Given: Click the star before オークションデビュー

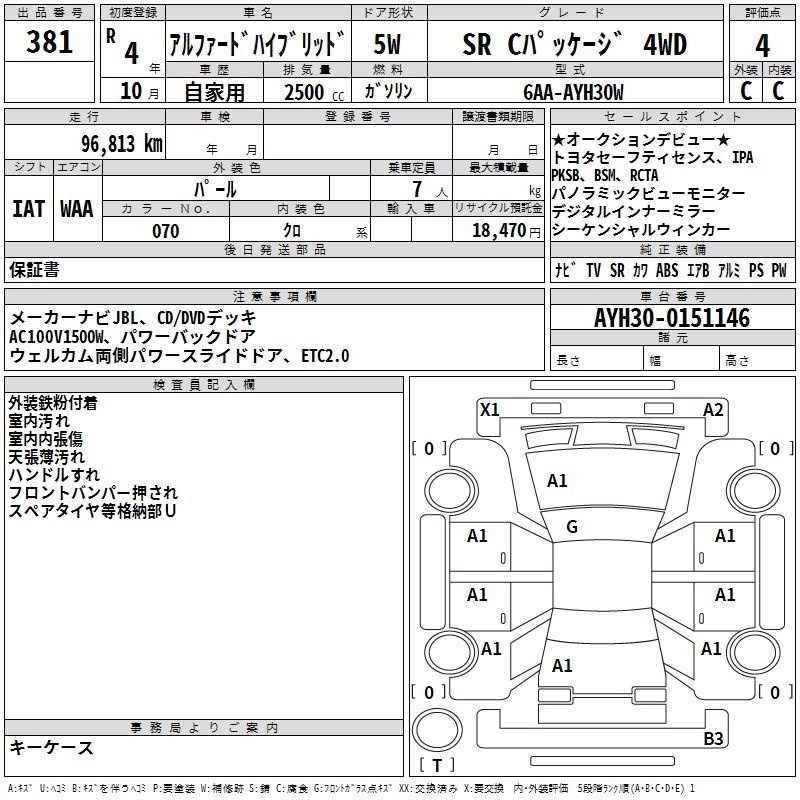Looking at the screenshot, I should [x=558, y=139].
